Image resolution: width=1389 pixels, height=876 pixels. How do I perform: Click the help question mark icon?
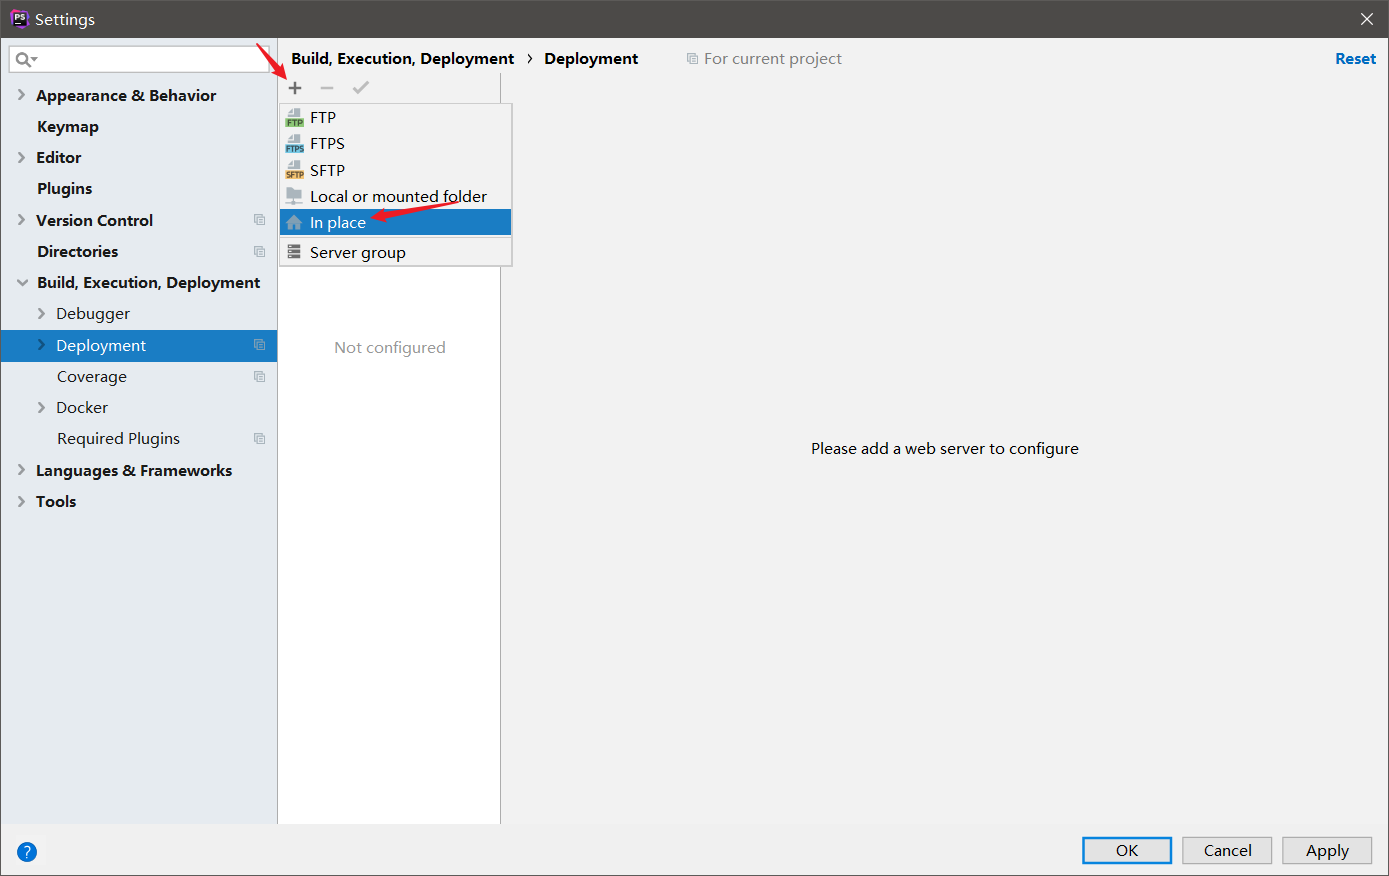point(26,851)
